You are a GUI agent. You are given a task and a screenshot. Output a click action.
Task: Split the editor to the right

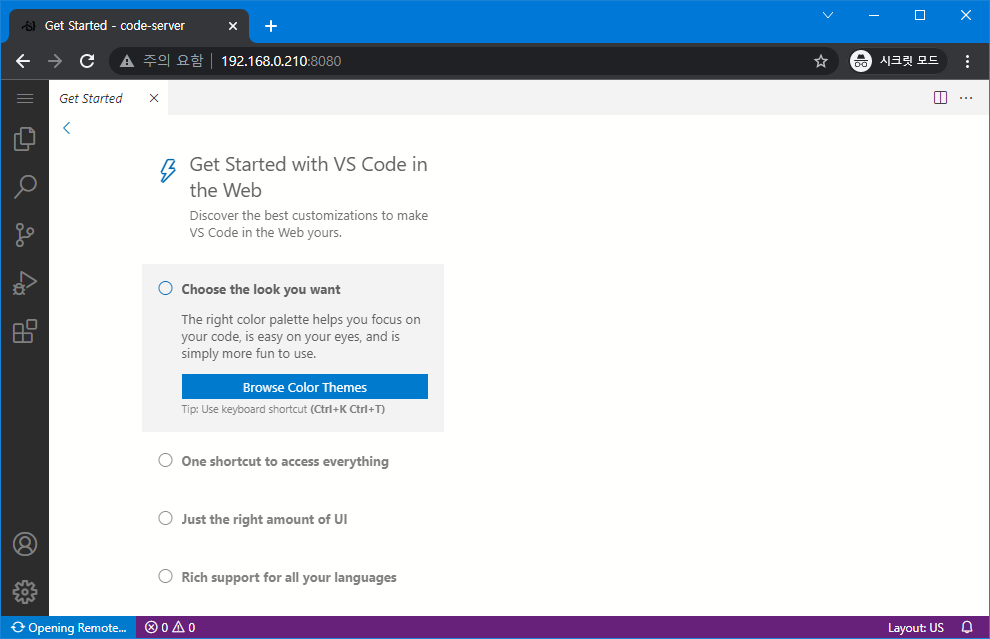click(940, 97)
